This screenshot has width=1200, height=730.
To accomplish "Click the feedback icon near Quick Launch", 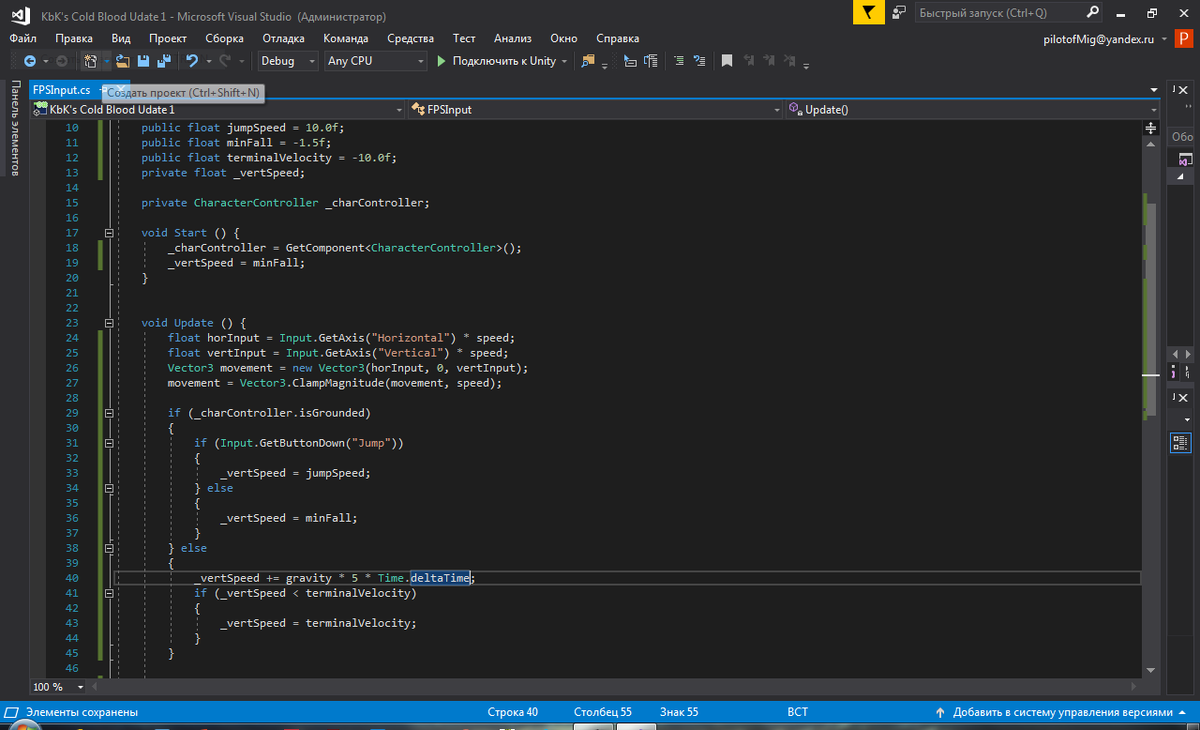I will (899, 13).
